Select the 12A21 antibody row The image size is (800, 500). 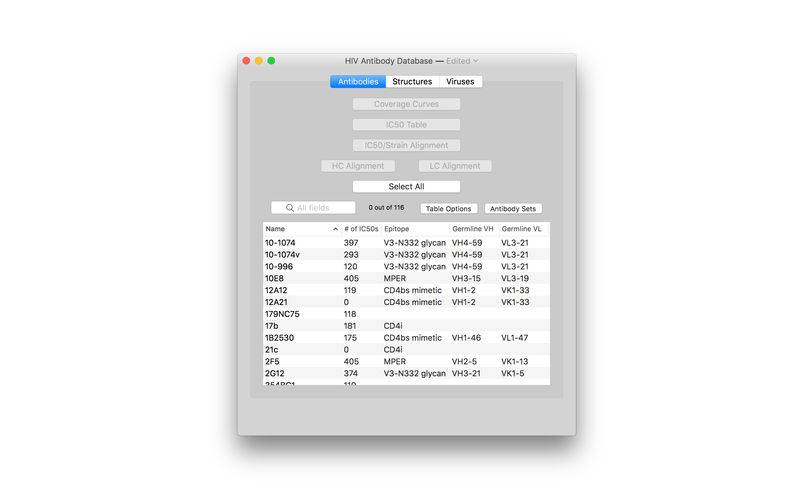(x=406, y=302)
